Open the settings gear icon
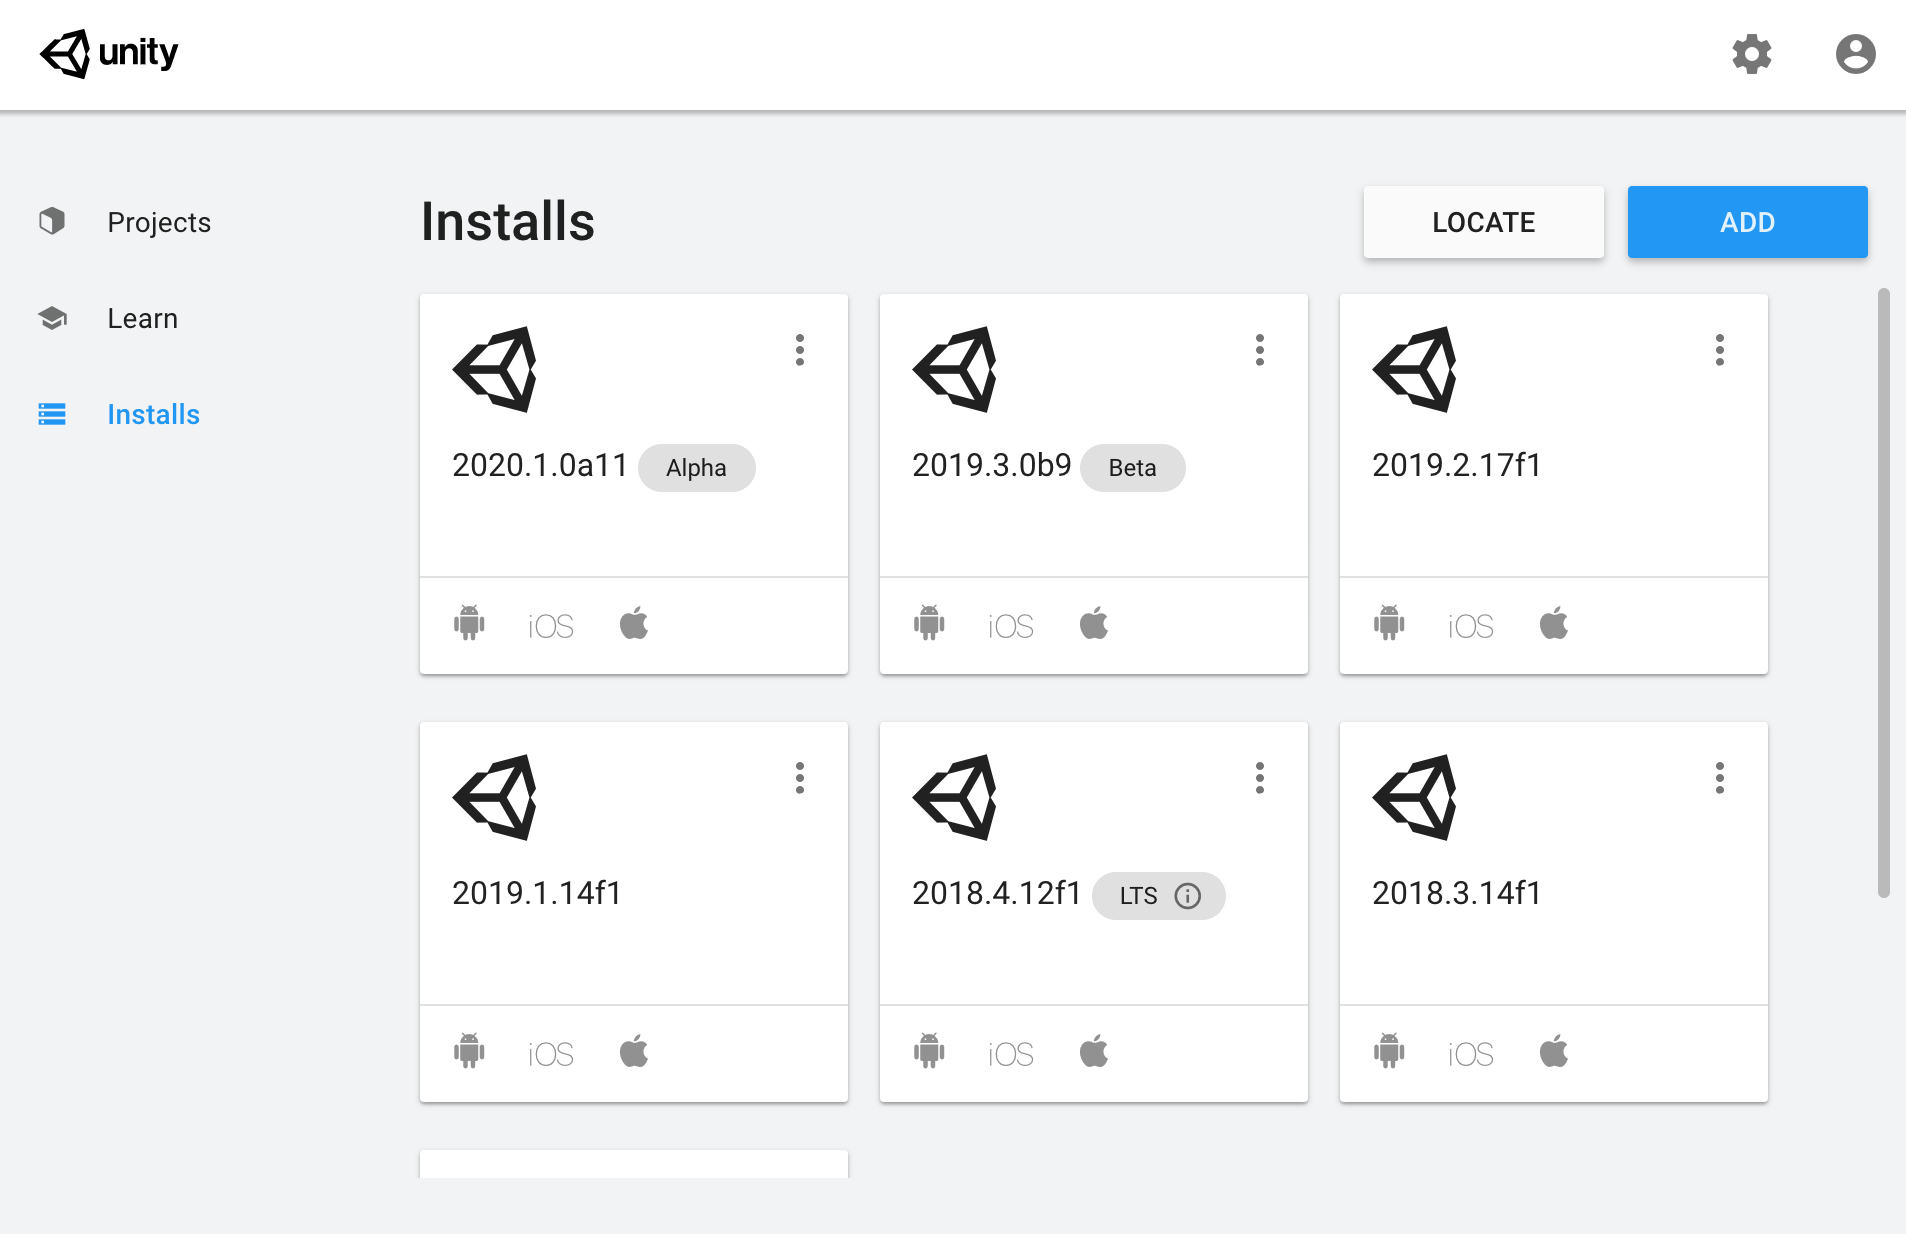 (1752, 54)
